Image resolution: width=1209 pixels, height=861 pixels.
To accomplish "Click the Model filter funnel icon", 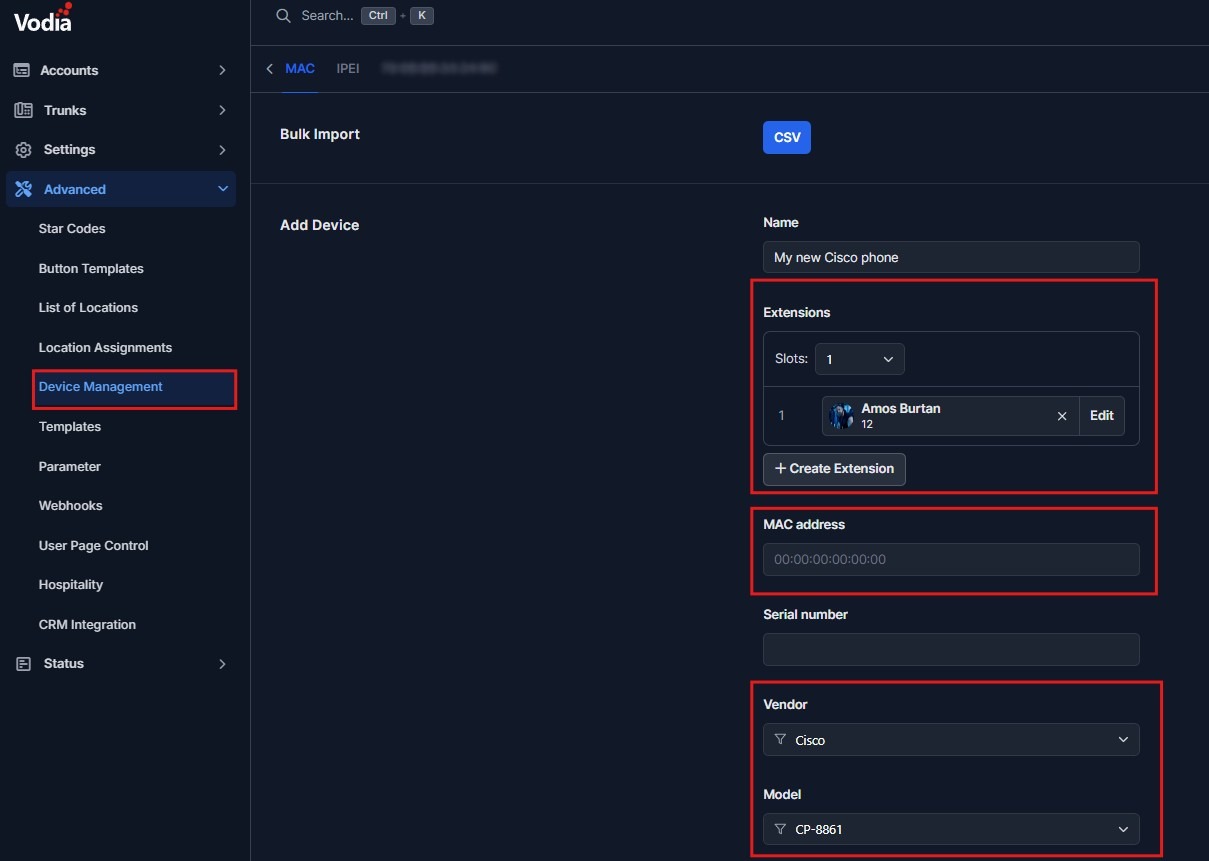I will click(x=780, y=829).
